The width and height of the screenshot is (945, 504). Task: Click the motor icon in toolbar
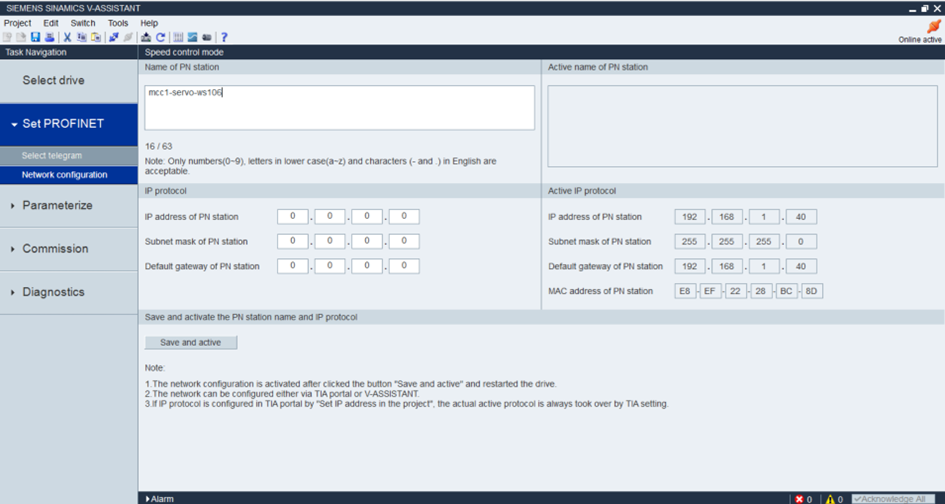(x=207, y=37)
